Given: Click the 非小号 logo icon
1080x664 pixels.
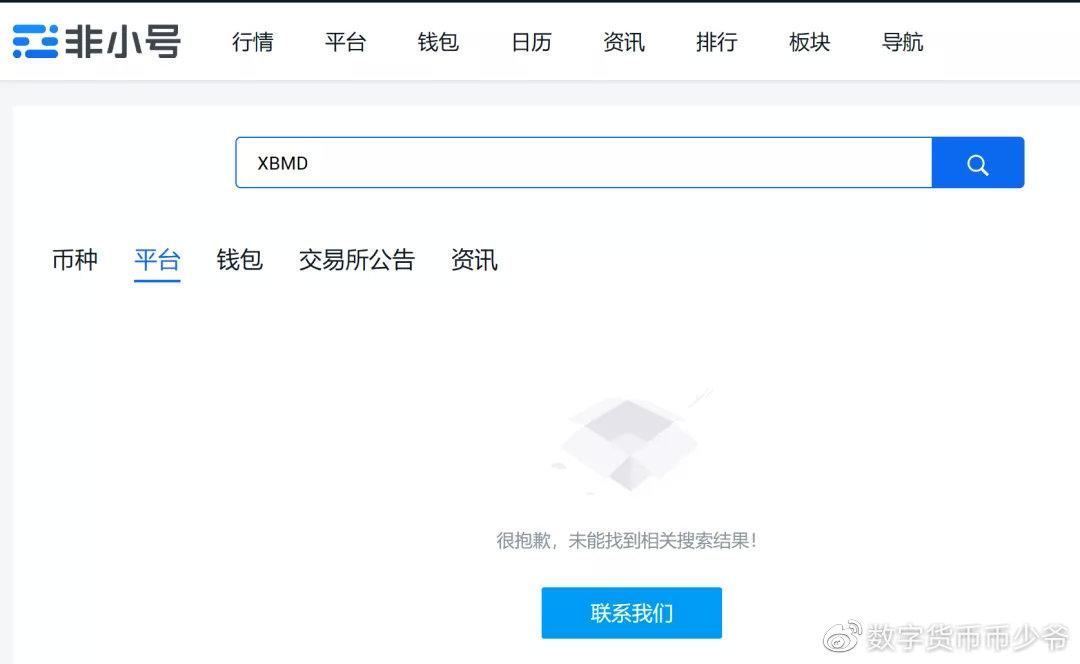Looking at the screenshot, I should tap(33, 41).
